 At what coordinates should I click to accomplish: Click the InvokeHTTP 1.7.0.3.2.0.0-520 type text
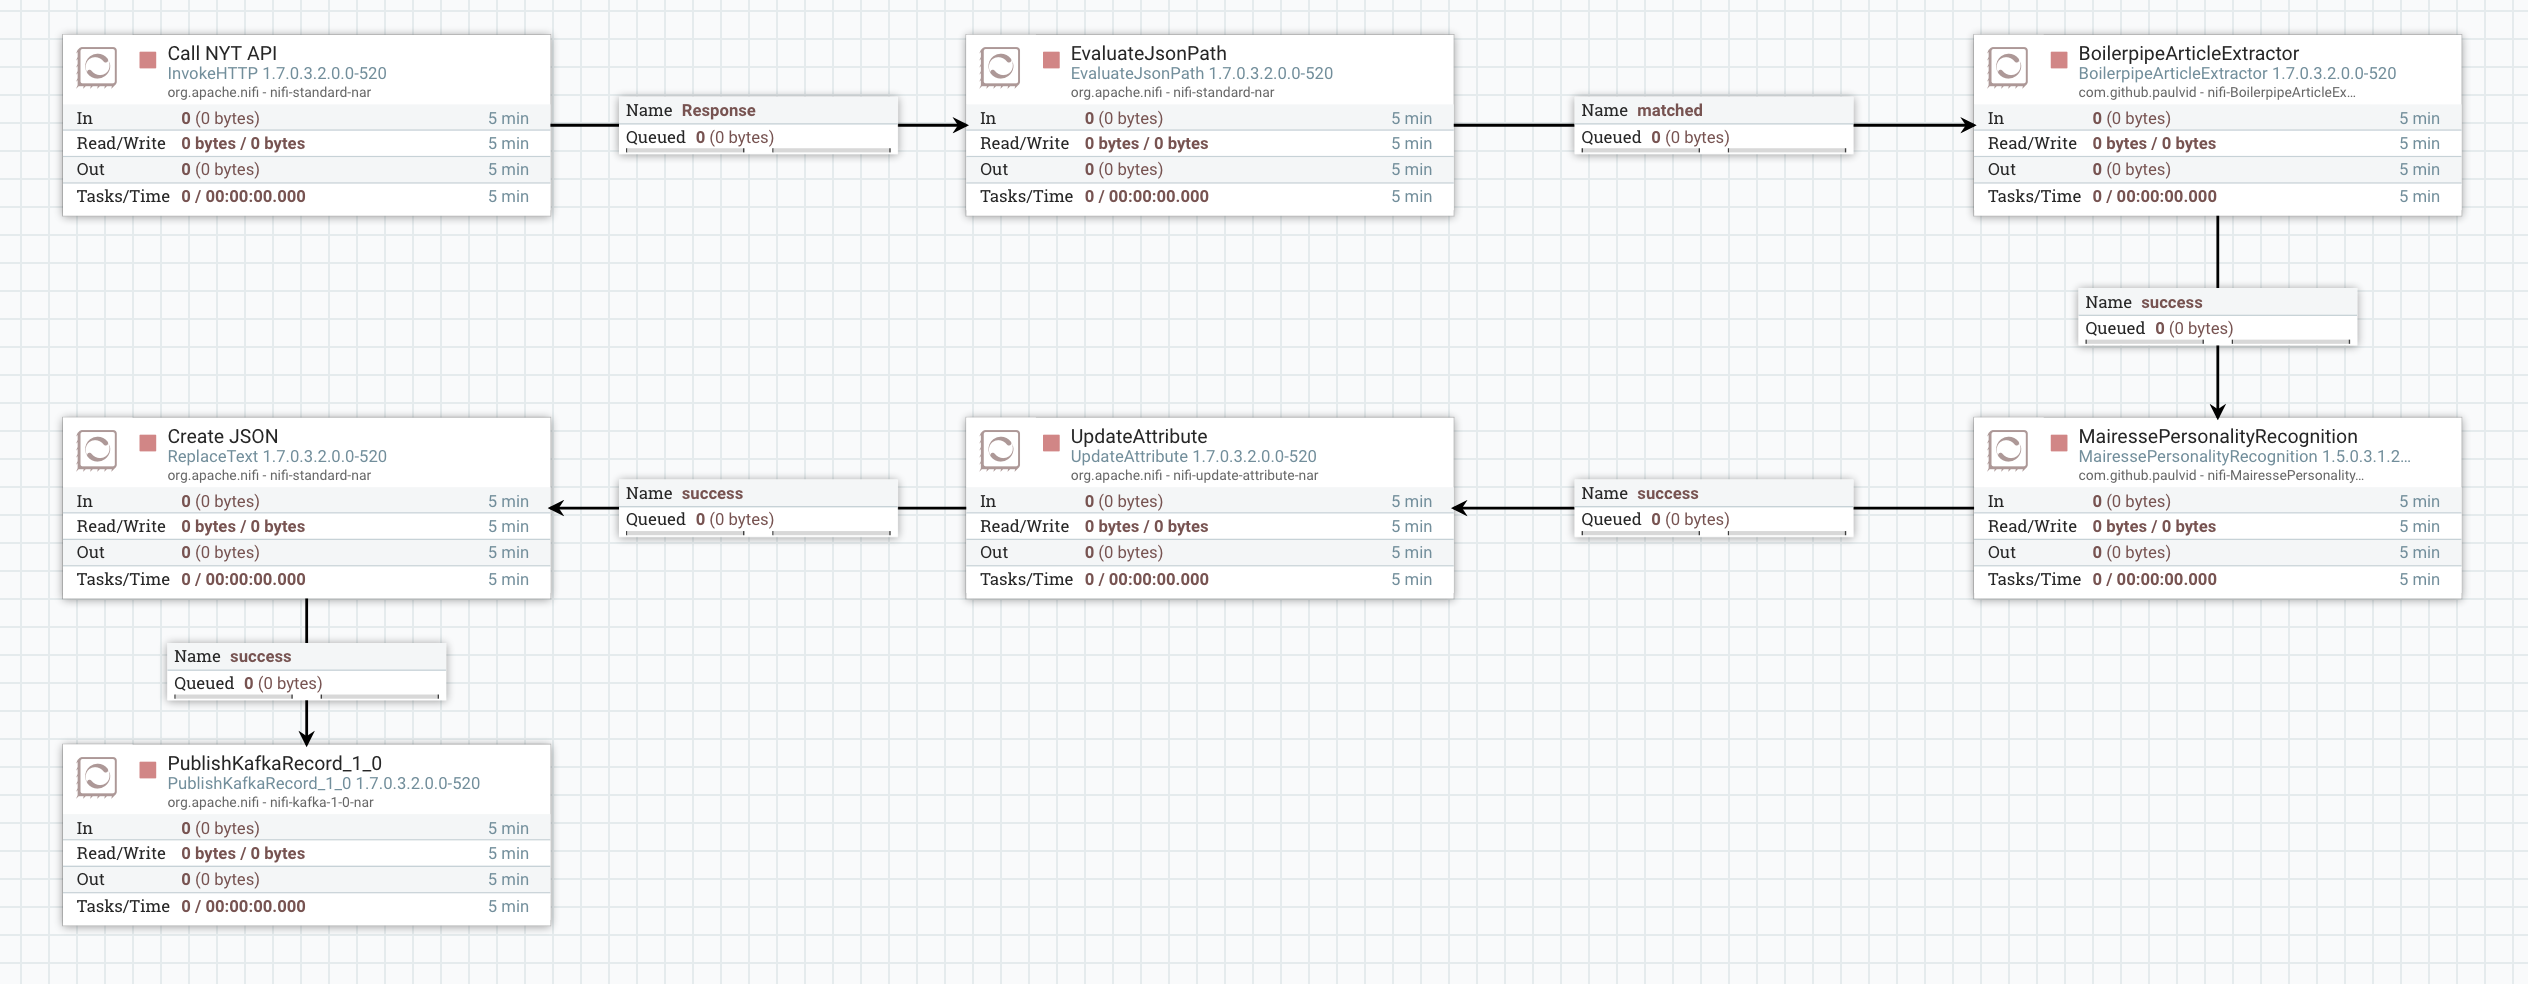tap(277, 73)
